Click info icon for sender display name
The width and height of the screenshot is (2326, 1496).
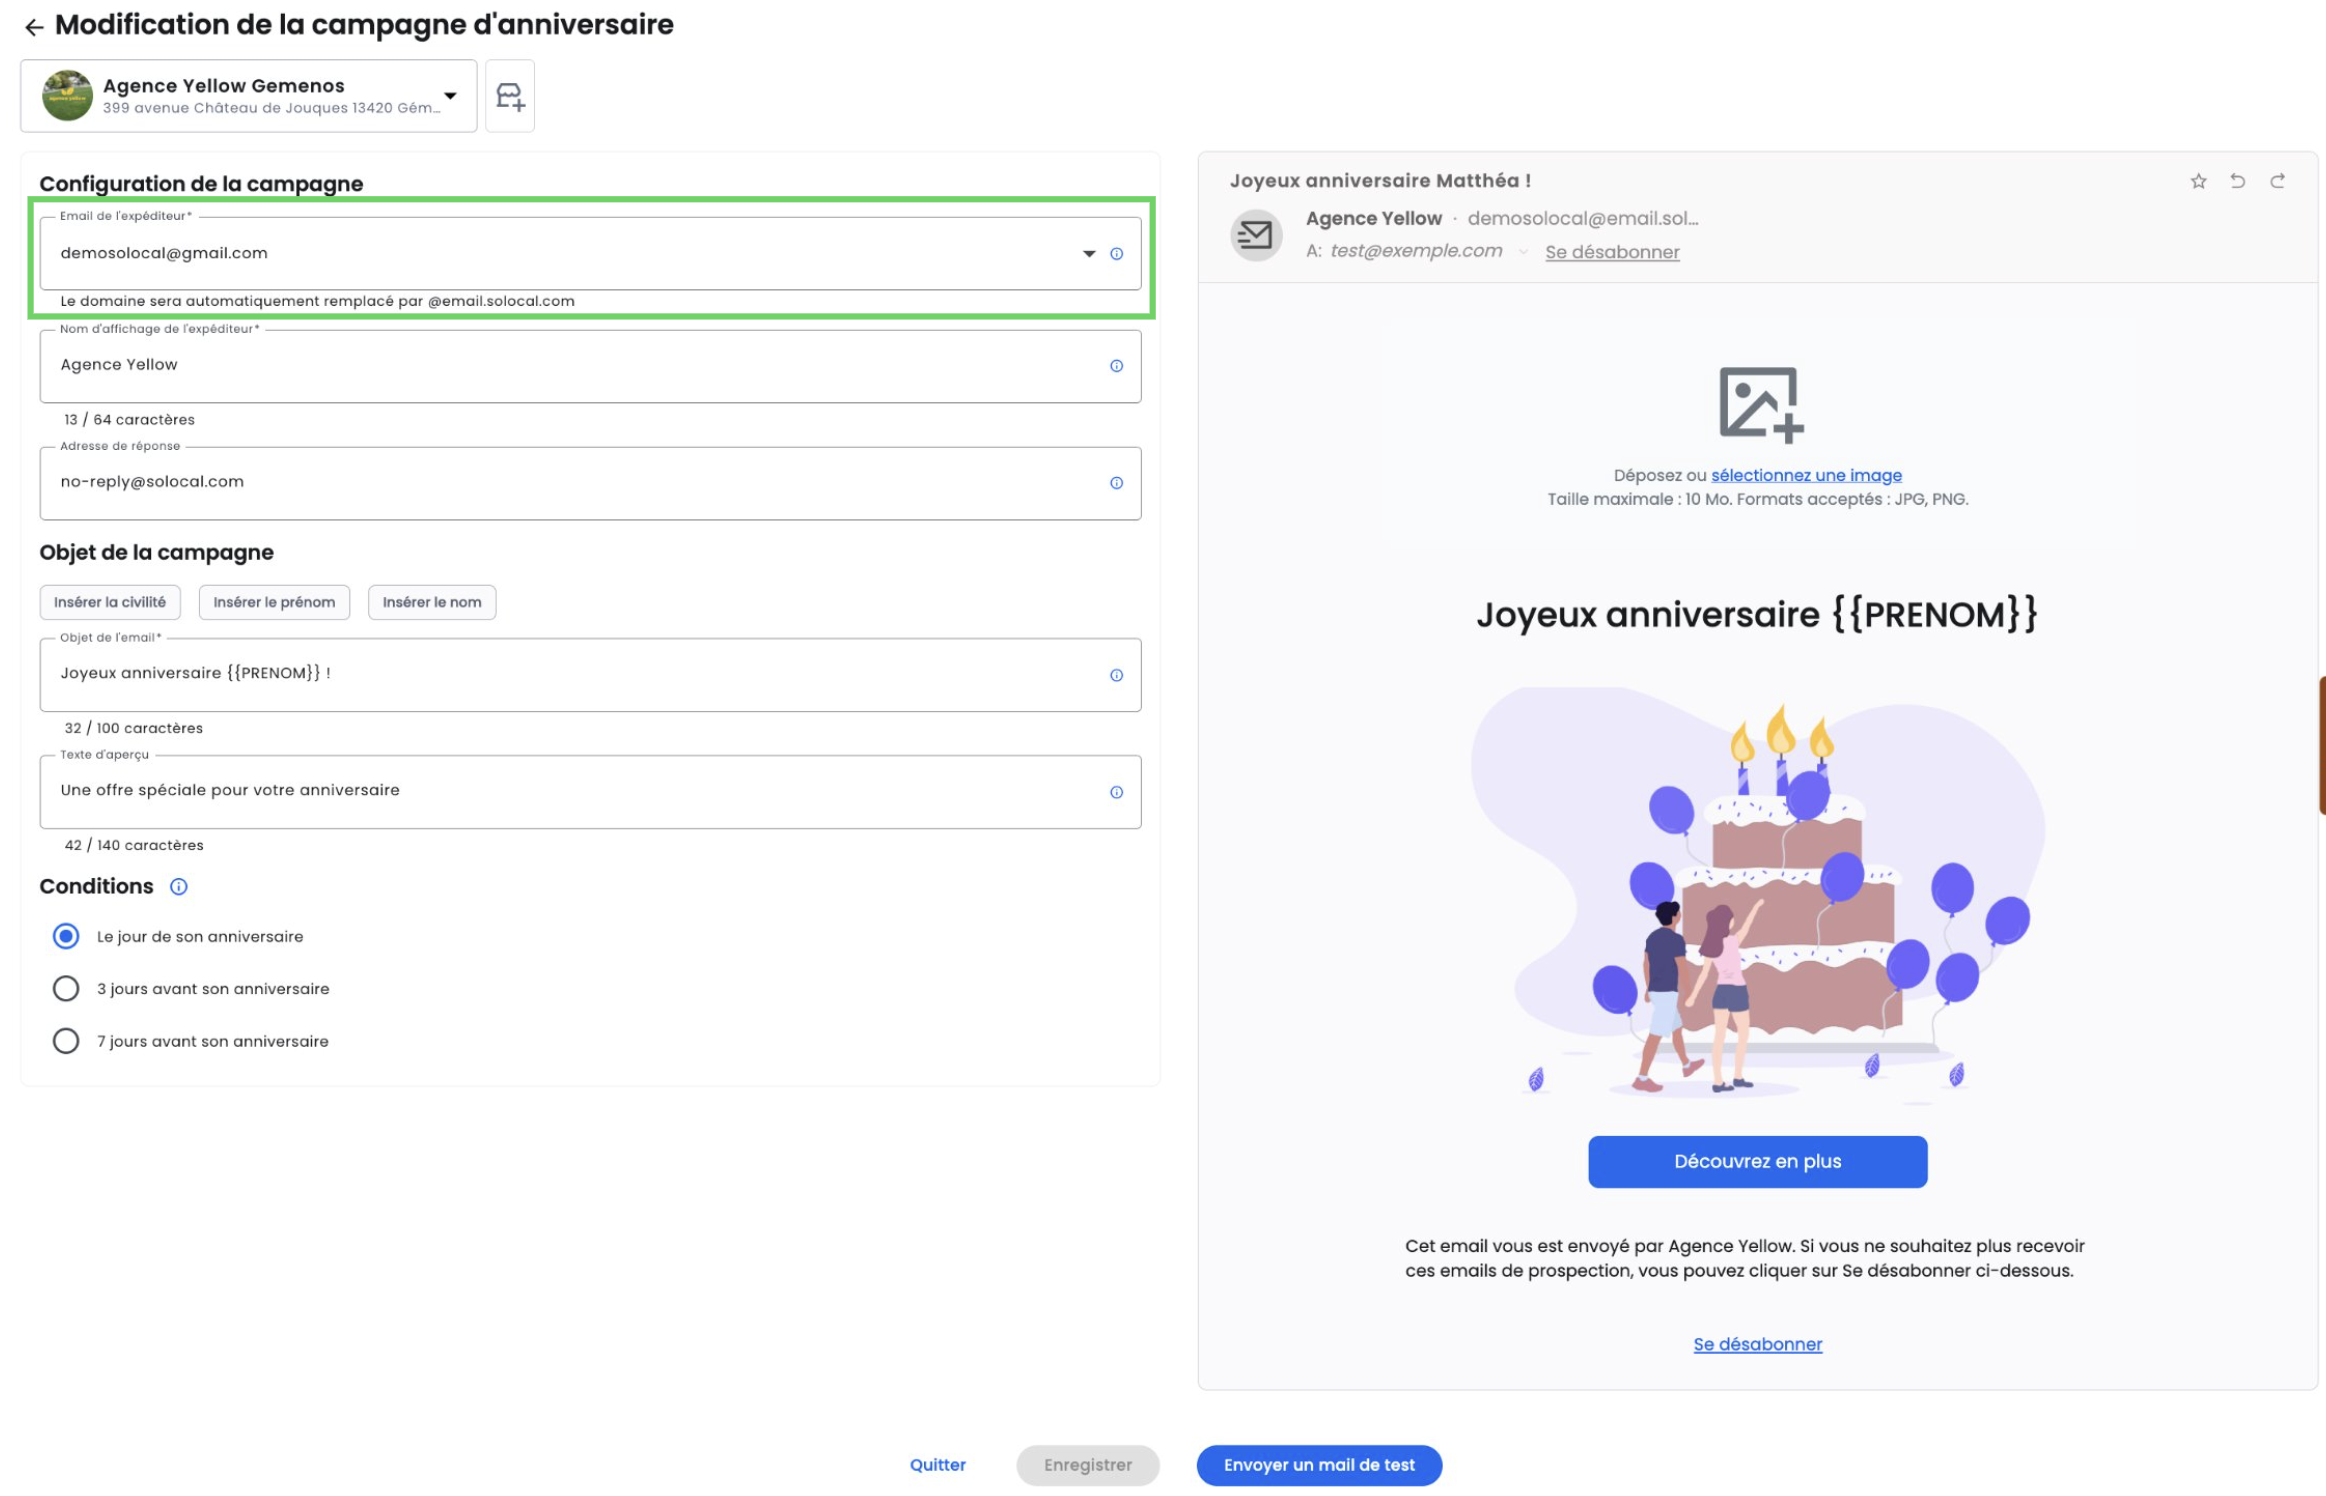(1117, 366)
